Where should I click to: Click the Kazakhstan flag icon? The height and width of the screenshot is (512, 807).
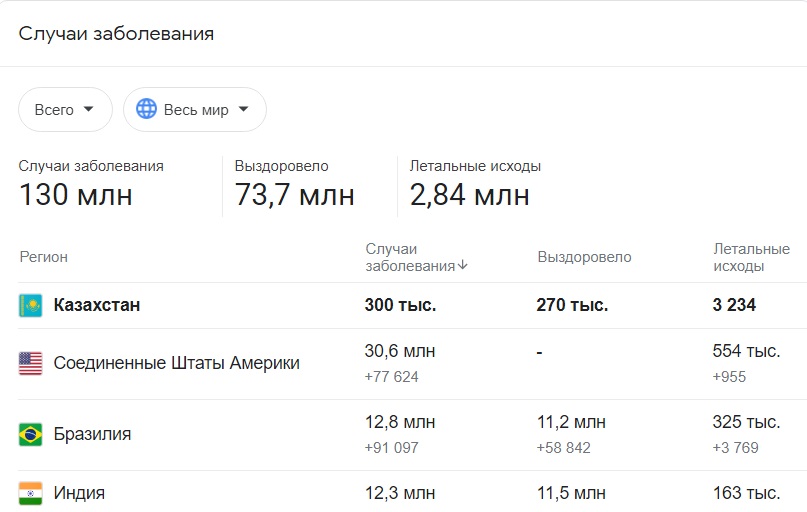pyautogui.click(x=30, y=305)
